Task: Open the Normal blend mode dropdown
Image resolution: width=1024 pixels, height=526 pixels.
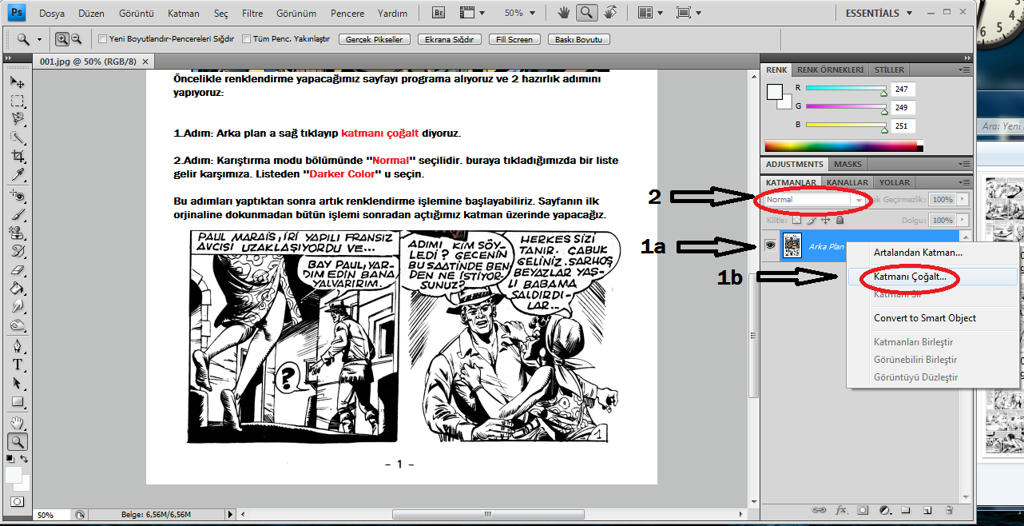Action: (x=814, y=200)
